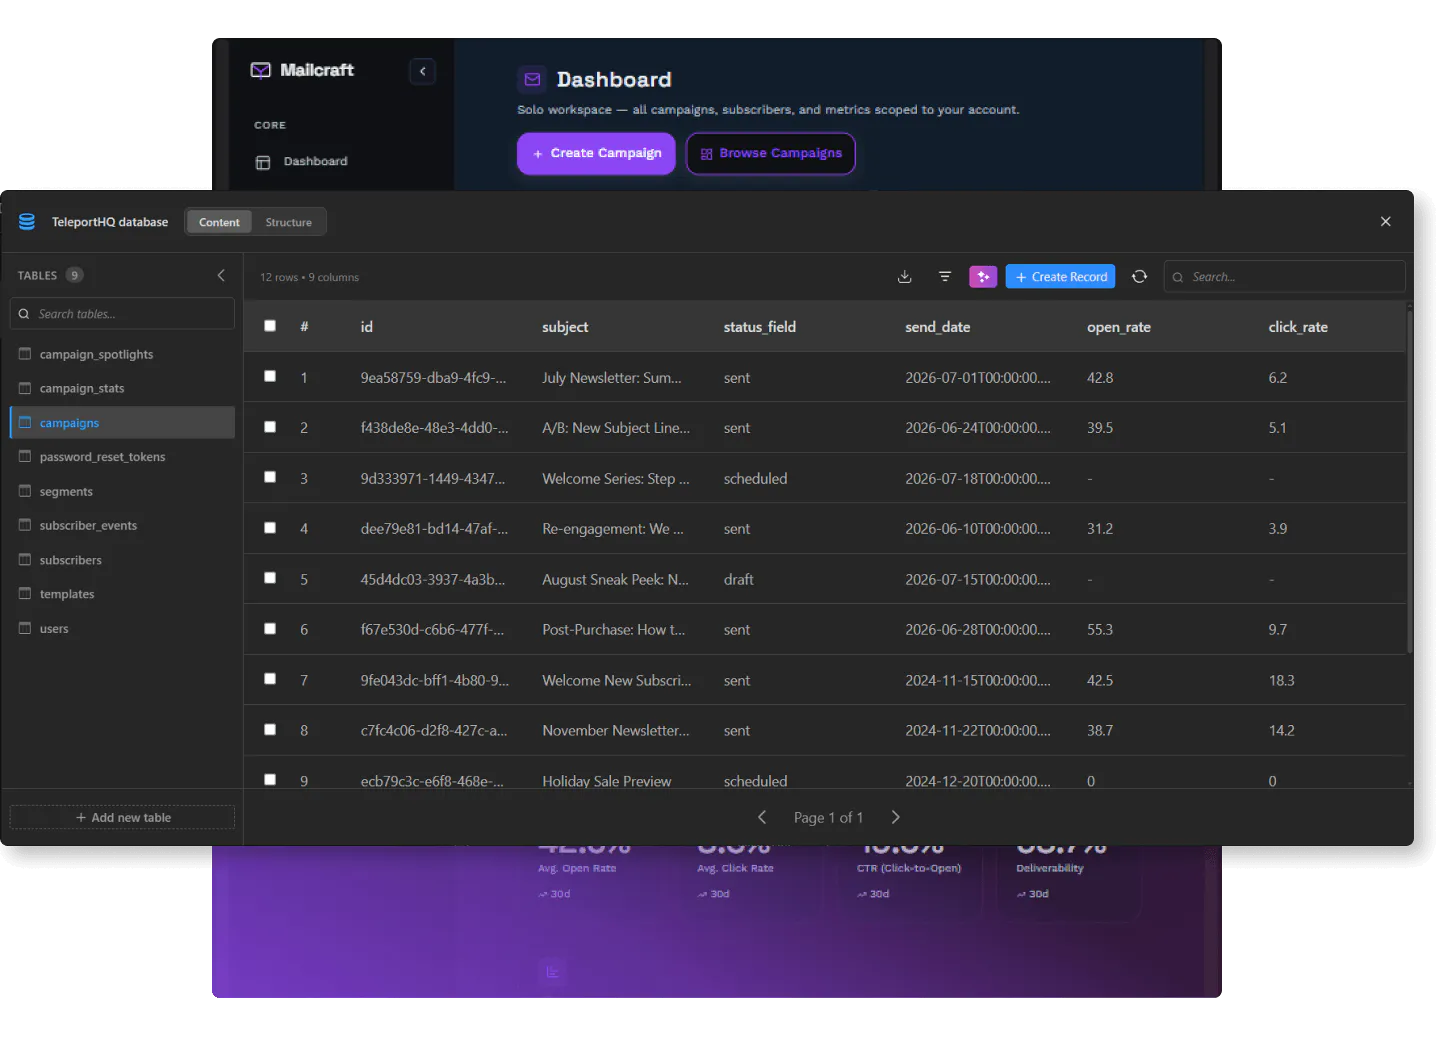Click the Browse Campaigns button
1436x1038 pixels.
point(771,153)
